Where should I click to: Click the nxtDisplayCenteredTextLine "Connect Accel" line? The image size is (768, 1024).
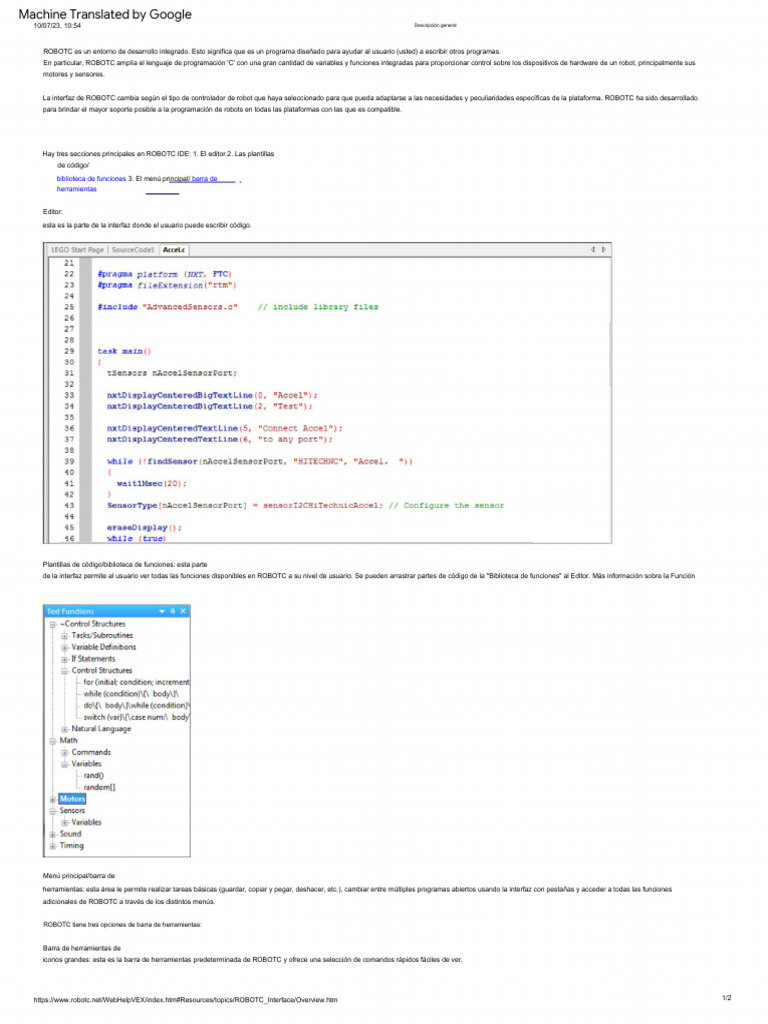tap(225, 428)
